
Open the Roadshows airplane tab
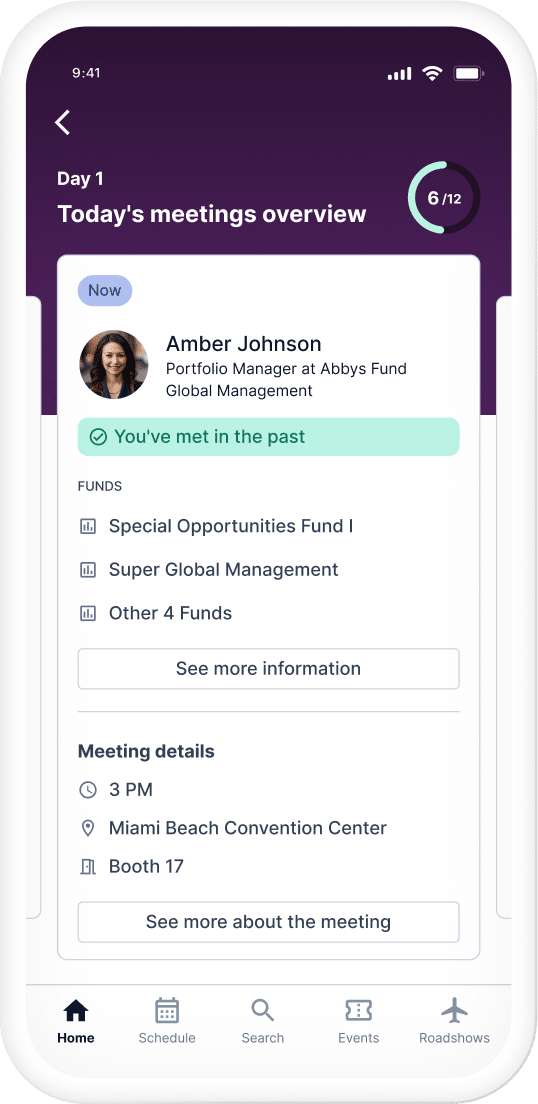pos(454,1022)
